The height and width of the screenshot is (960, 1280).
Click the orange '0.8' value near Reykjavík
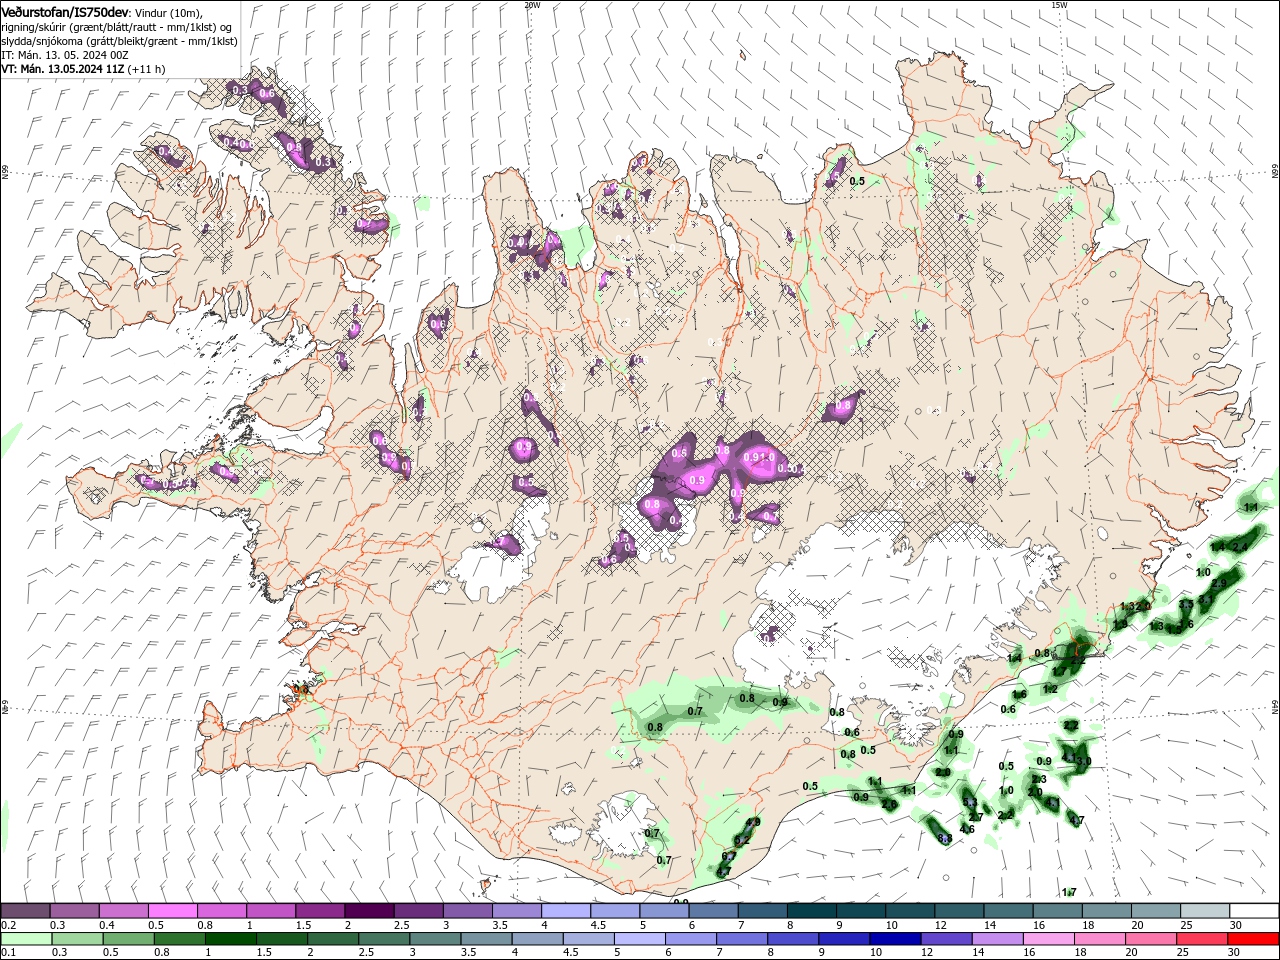pos(301,689)
